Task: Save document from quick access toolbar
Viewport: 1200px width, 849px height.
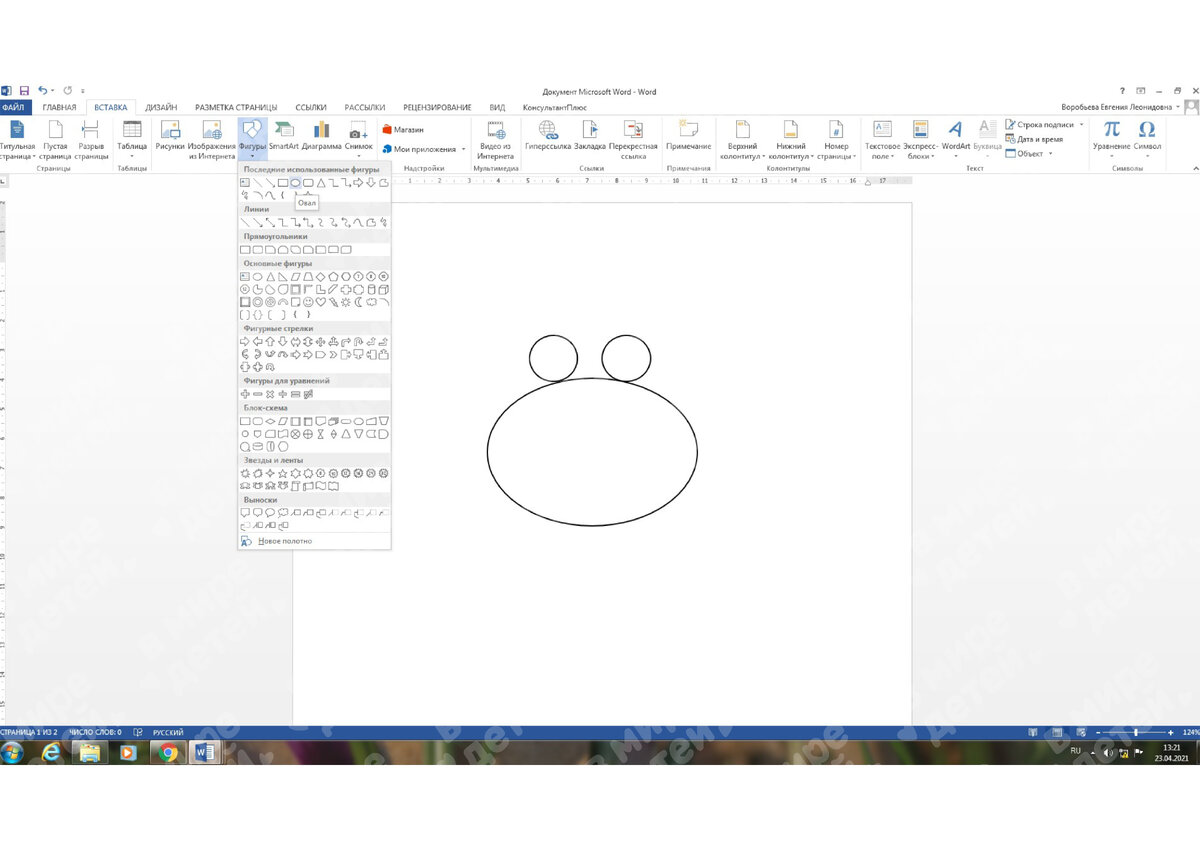Action: pos(24,91)
